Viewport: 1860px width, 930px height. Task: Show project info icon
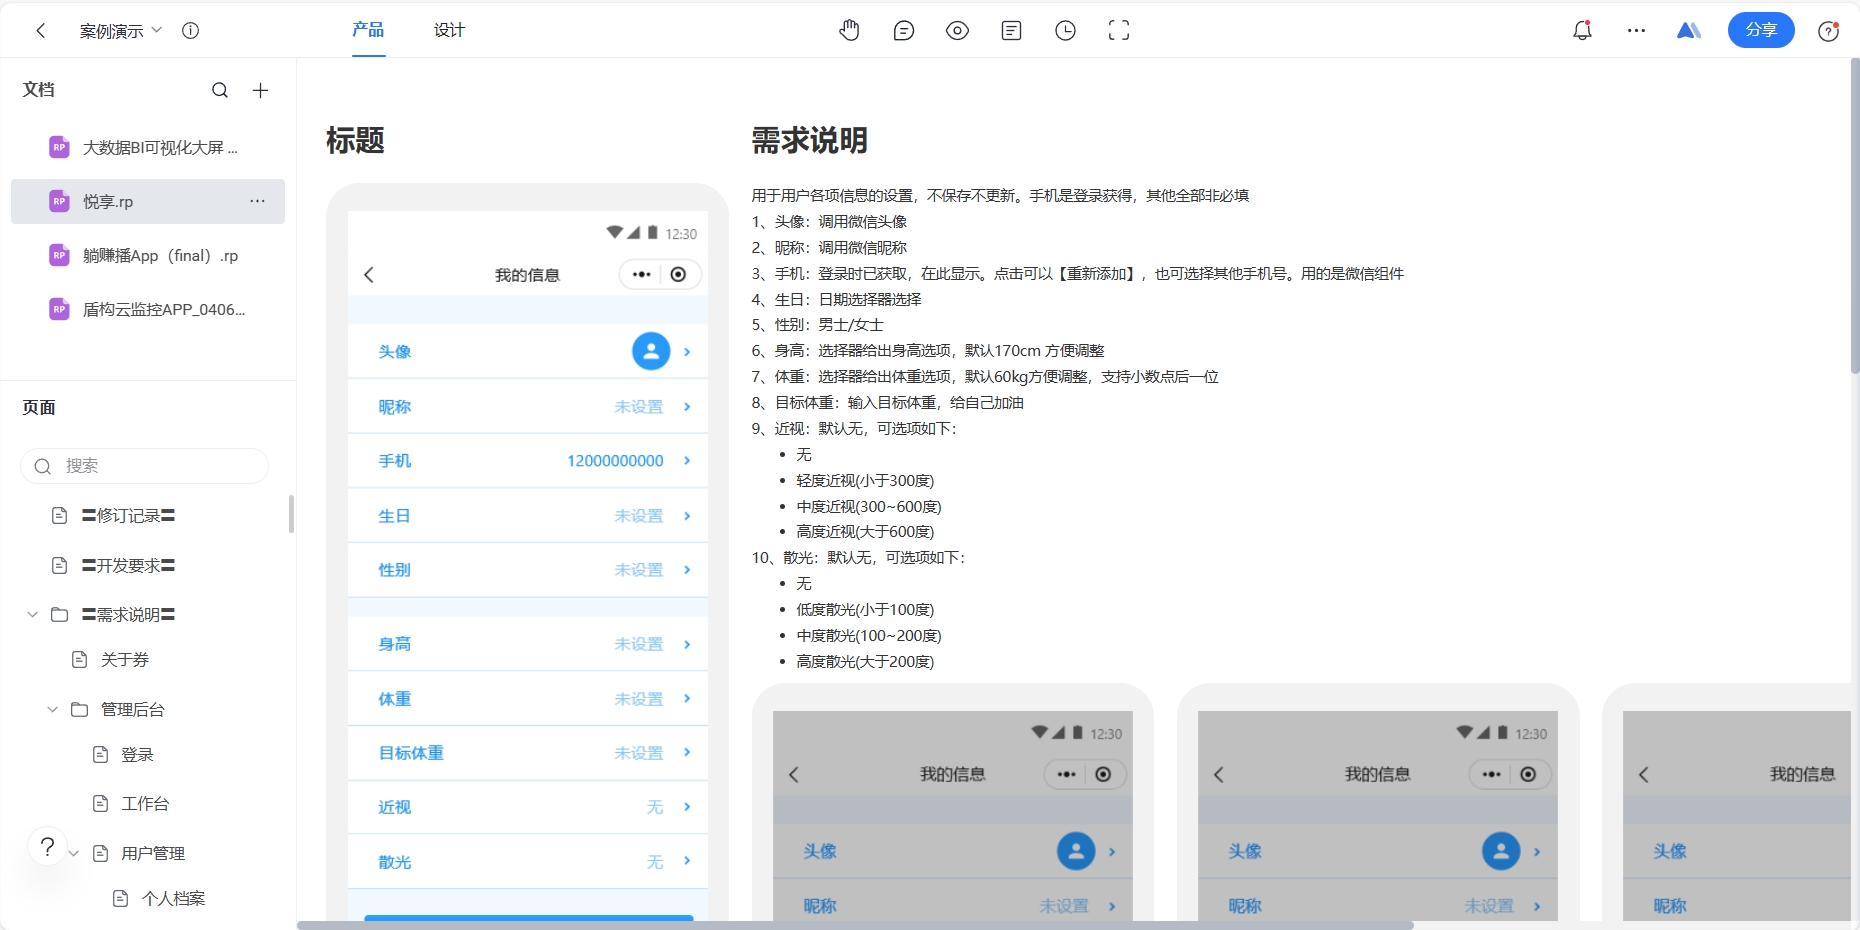pyautogui.click(x=190, y=31)
